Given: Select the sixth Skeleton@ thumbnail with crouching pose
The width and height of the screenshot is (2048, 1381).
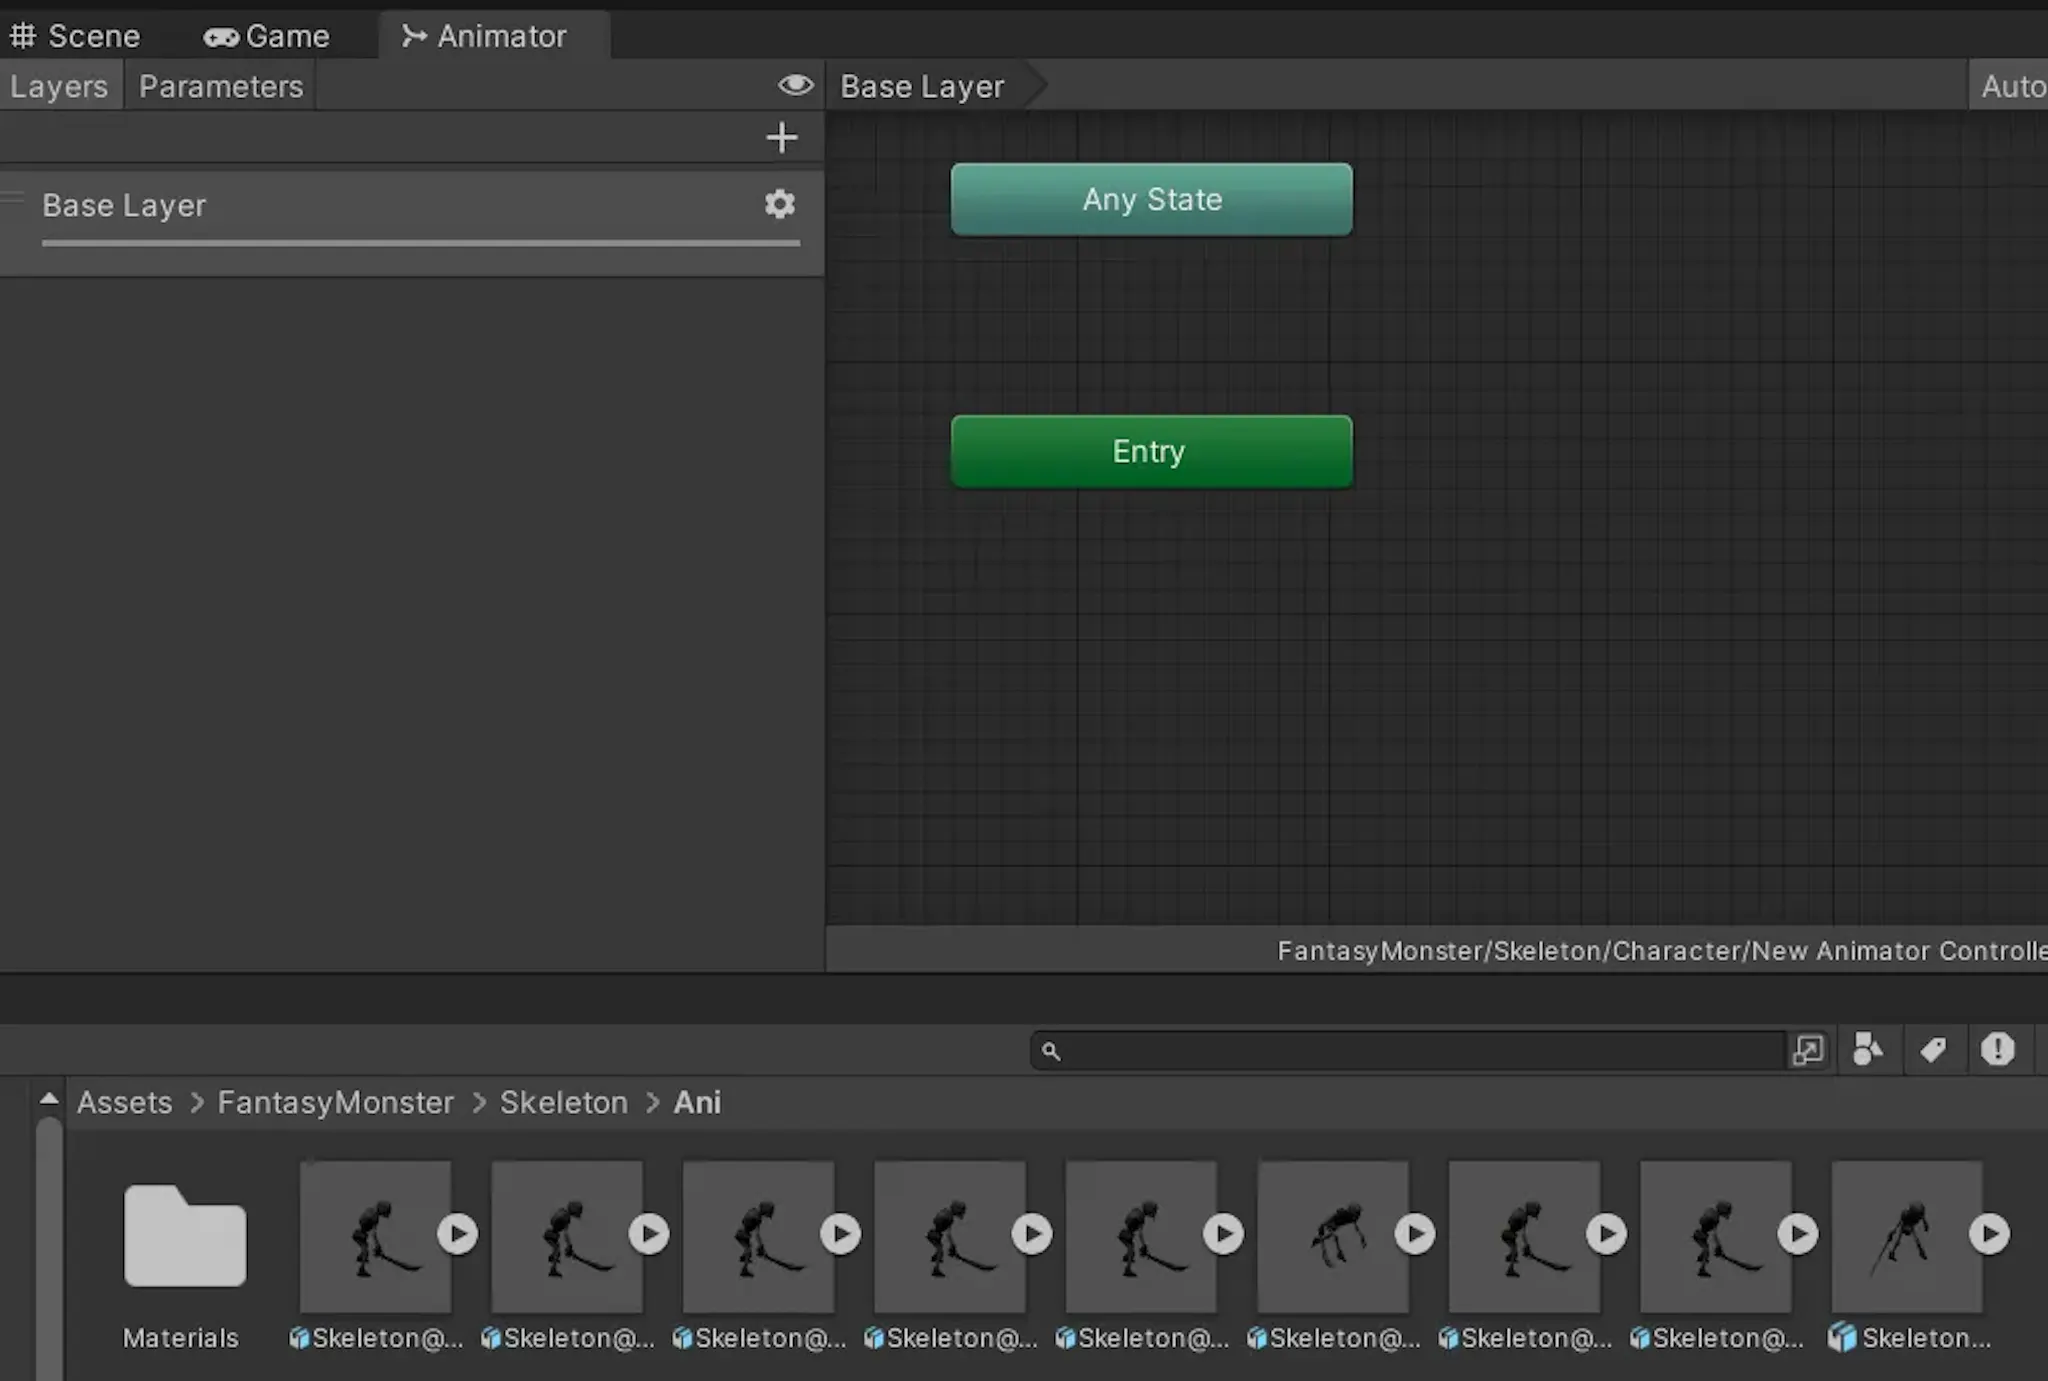Looking at the screenshot, I should 1333,1236.
